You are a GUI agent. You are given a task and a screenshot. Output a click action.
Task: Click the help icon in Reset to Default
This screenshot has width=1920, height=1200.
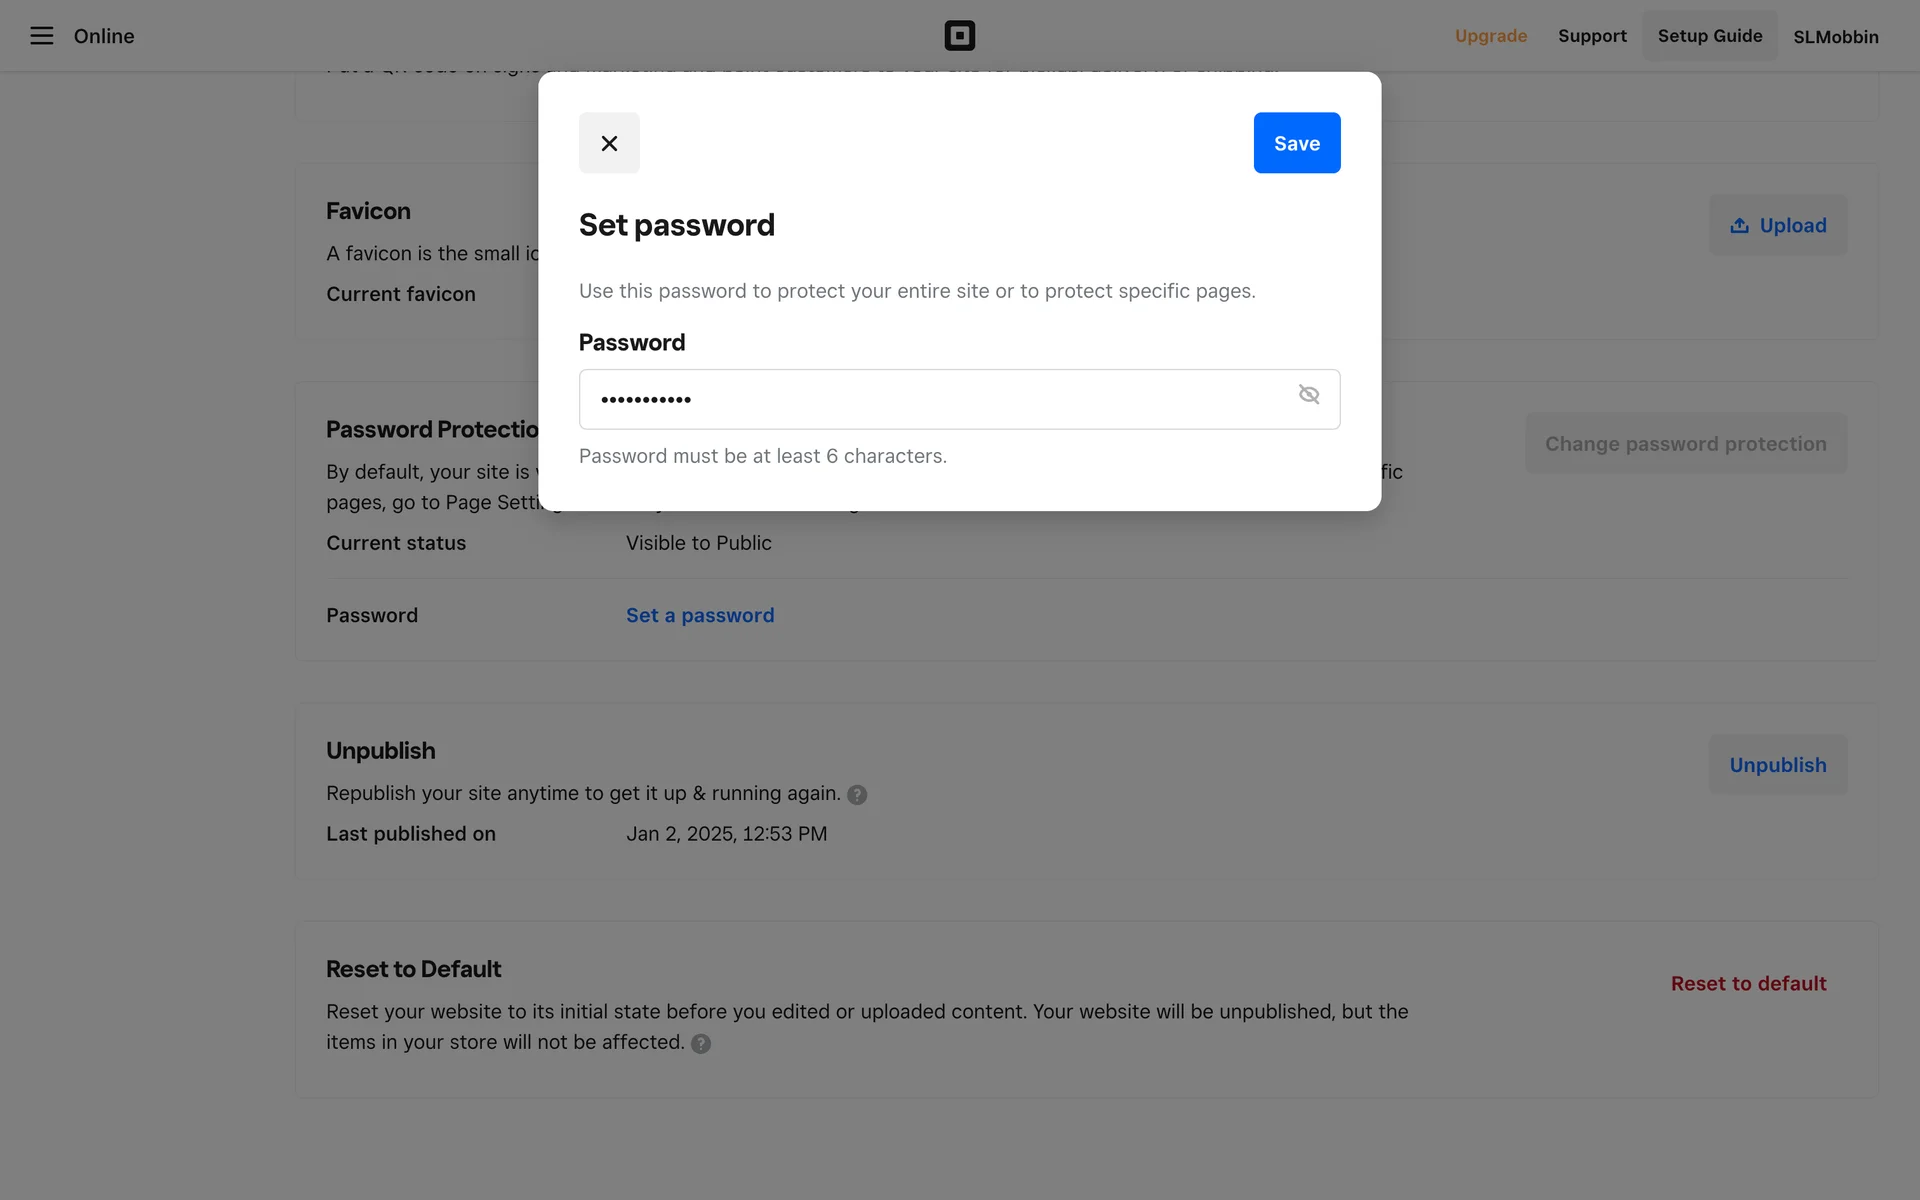coord(701,1044)
